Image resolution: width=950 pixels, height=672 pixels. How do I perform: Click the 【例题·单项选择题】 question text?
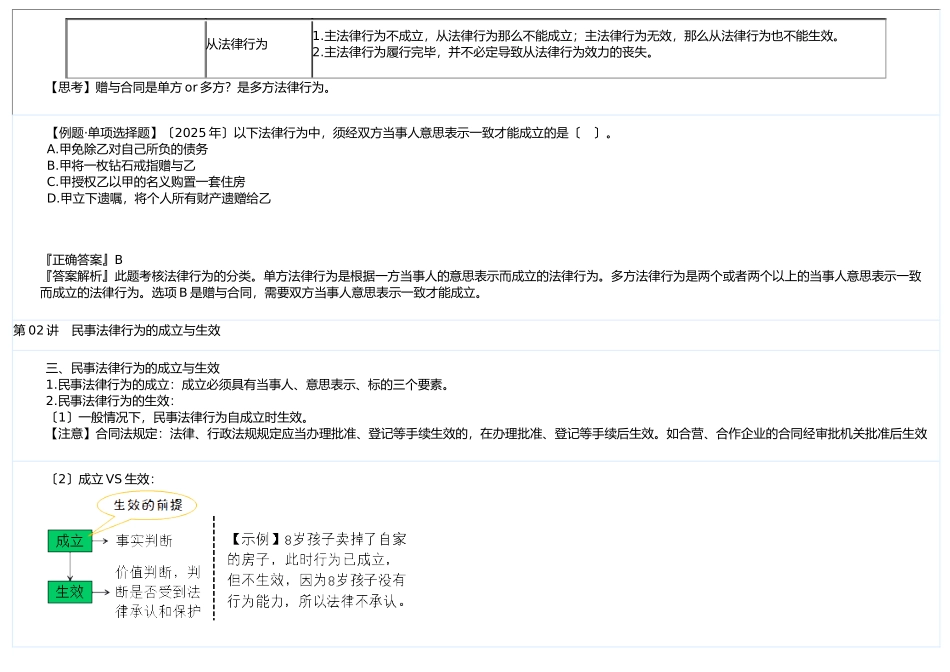329,133
